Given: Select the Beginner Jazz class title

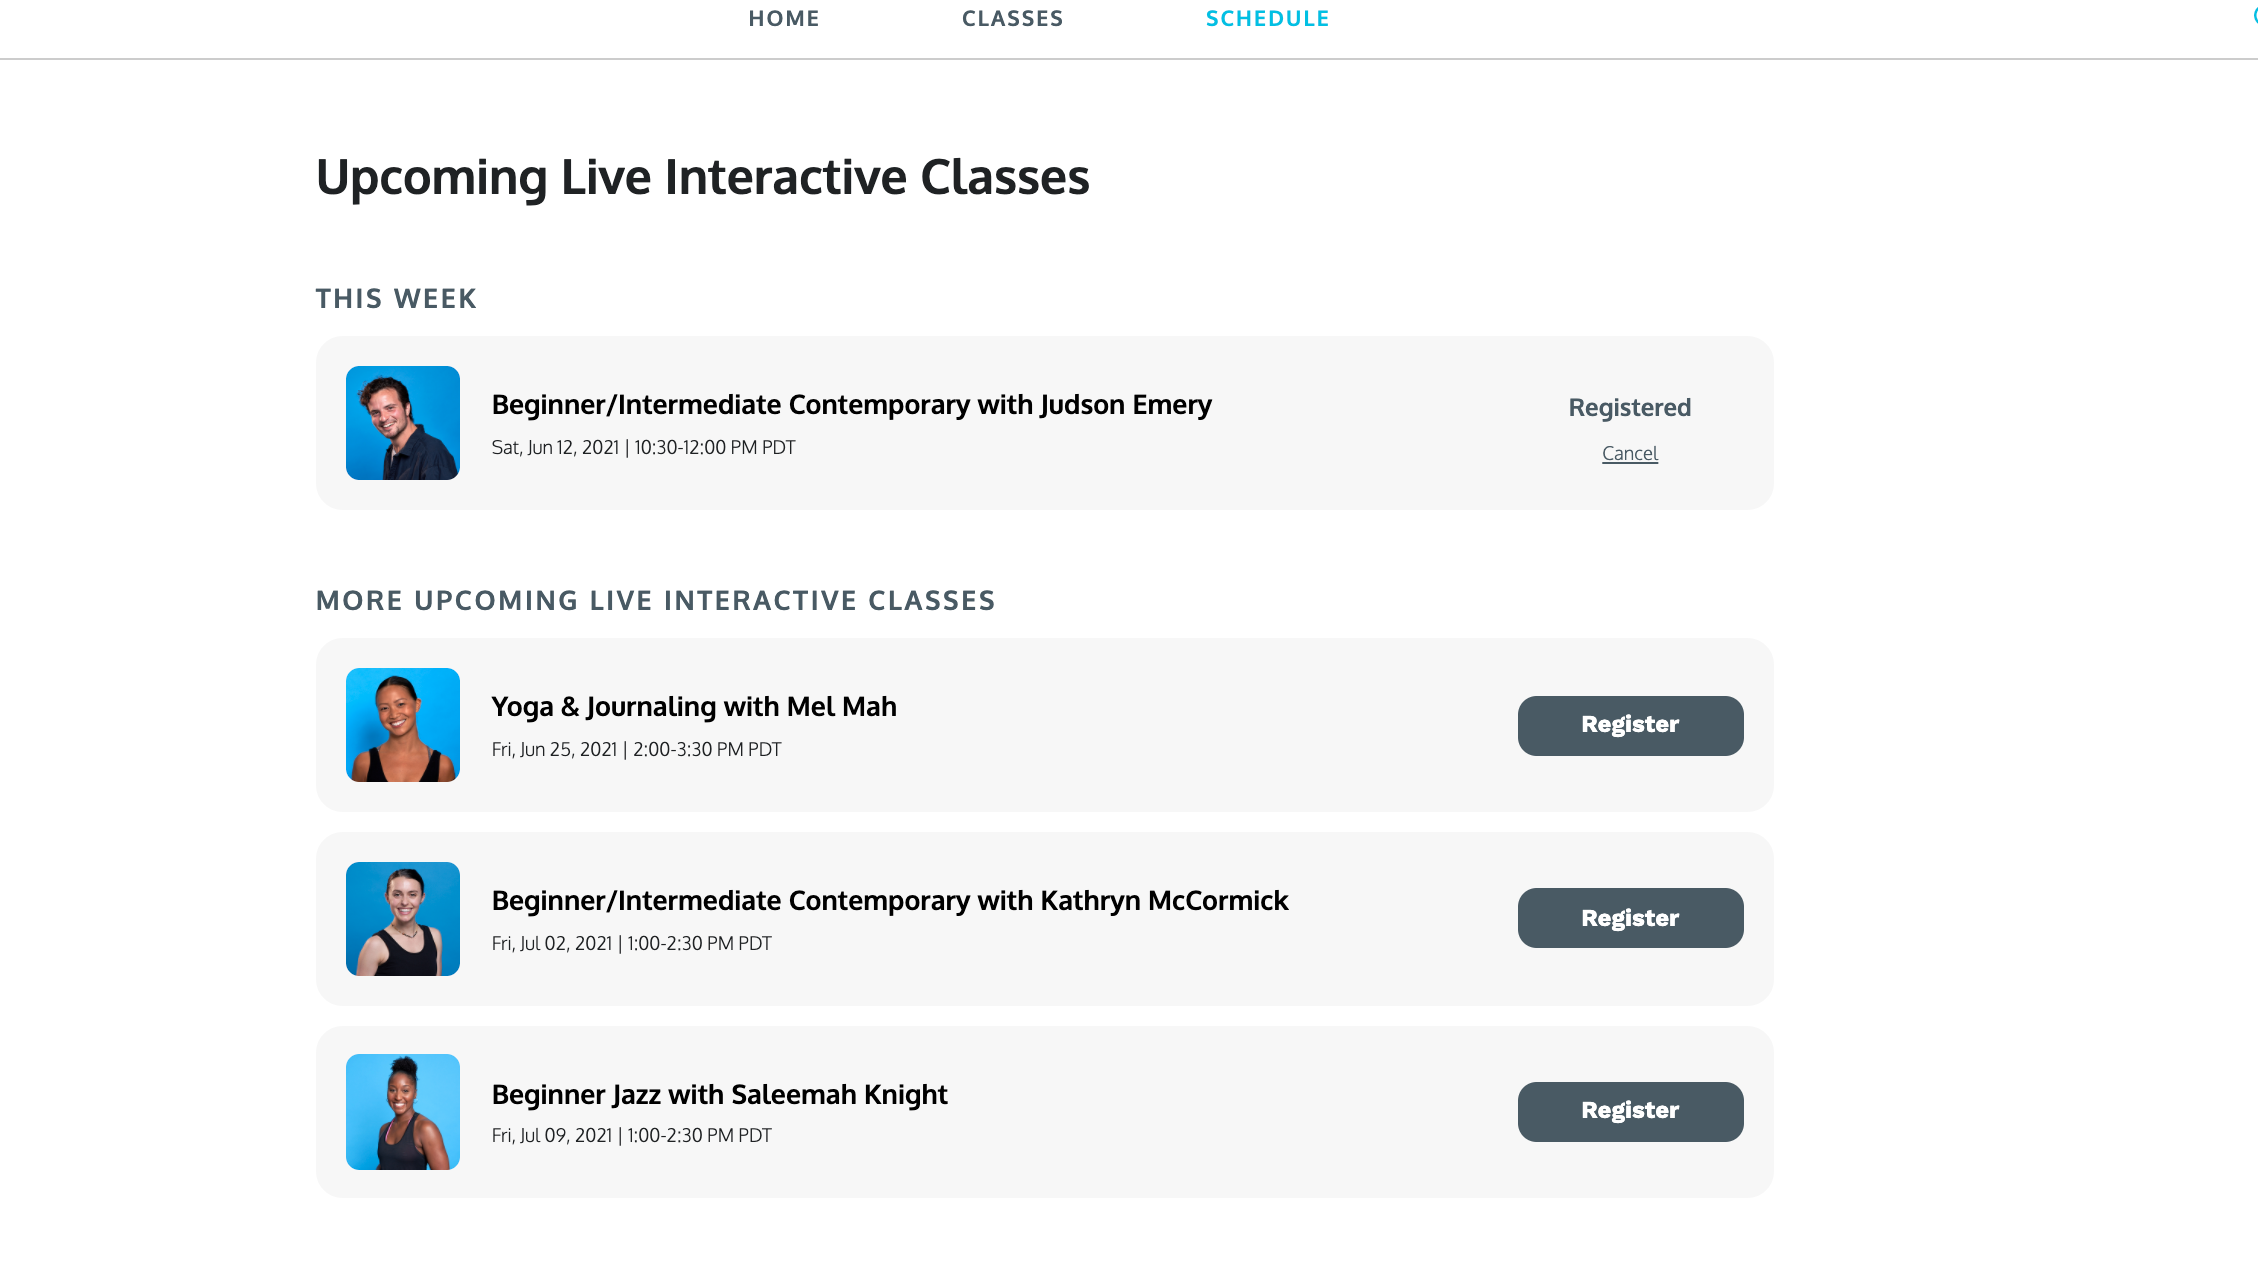Looking at the screenshot, I should click(719, 1094).
